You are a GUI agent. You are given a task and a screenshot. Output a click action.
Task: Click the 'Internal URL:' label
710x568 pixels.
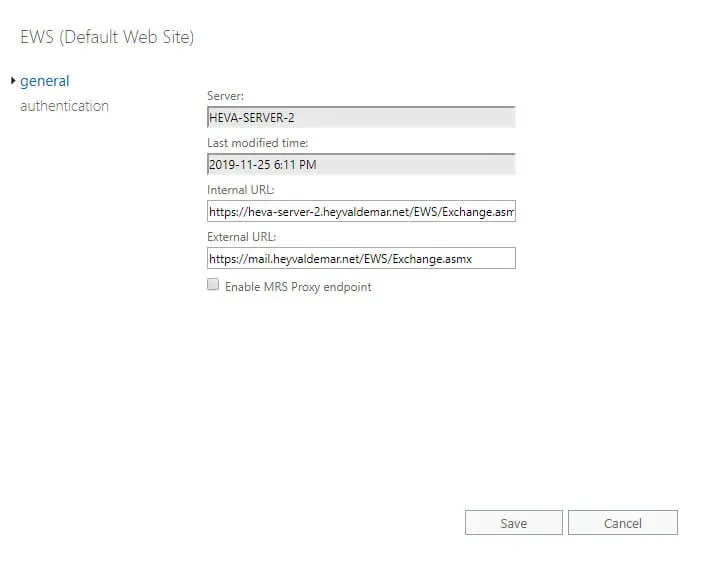[241, 190]
